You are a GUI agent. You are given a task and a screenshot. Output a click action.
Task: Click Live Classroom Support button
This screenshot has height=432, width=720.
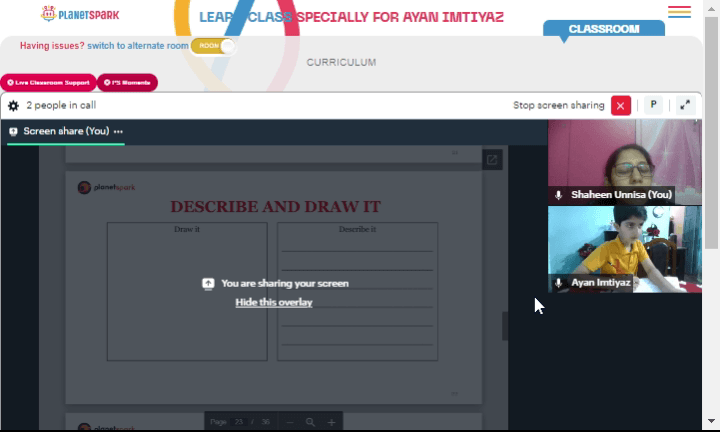[x=48, y=83]
